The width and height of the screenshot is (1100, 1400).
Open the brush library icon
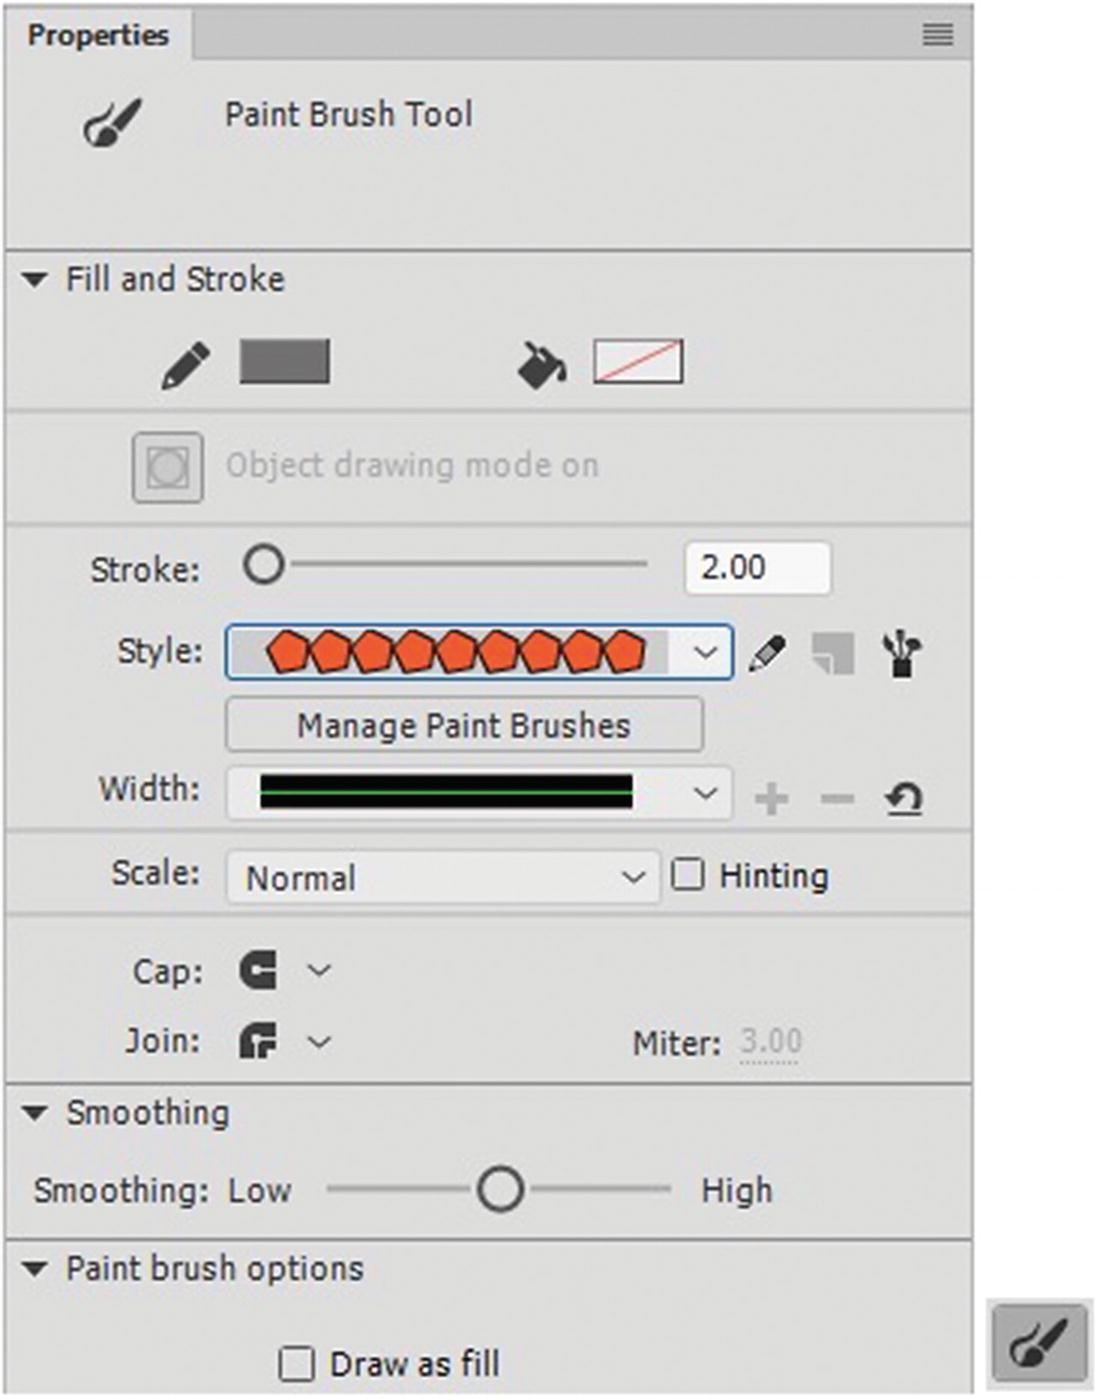coord(902,654)
